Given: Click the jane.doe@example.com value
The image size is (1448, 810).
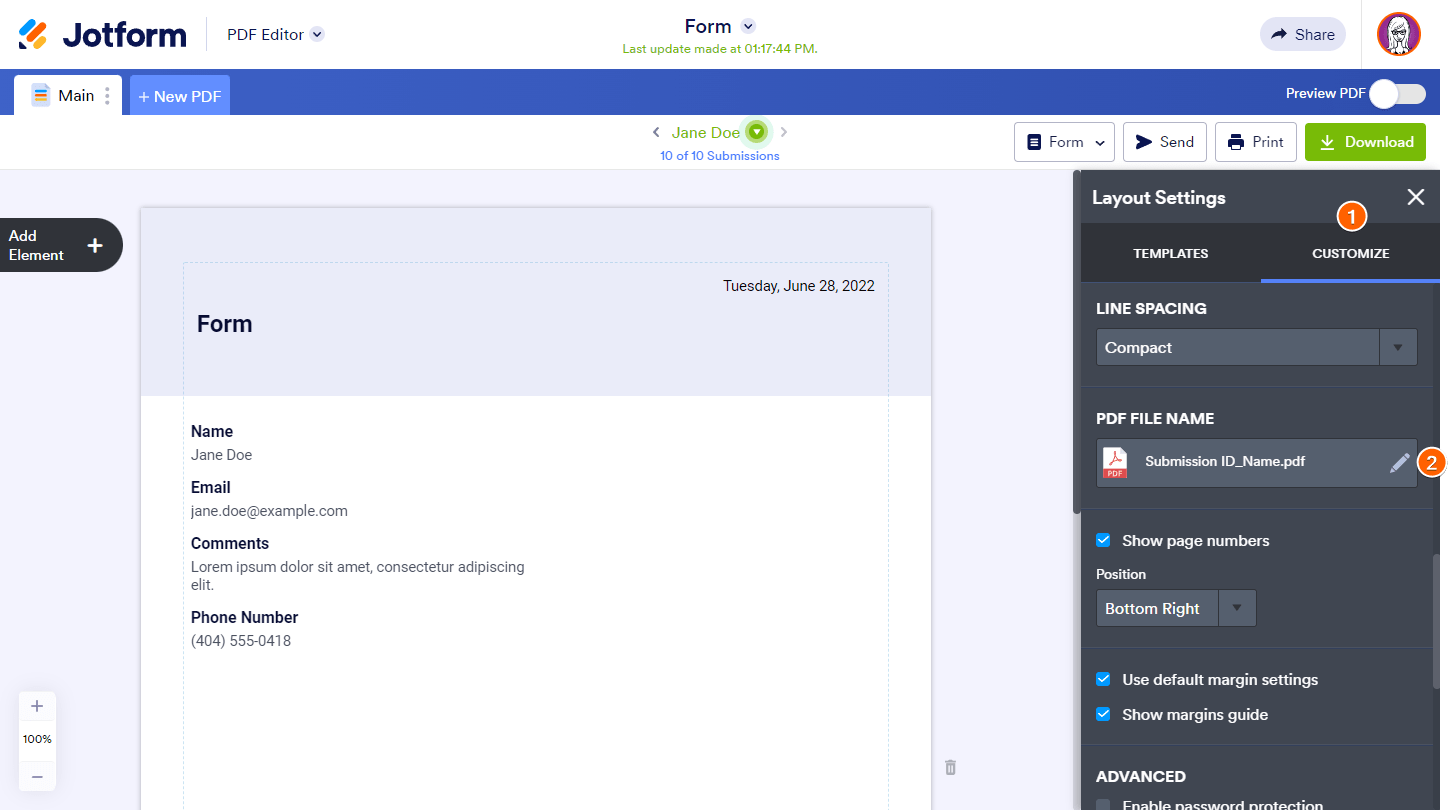Looking at the screenshot, I should 269,511.
